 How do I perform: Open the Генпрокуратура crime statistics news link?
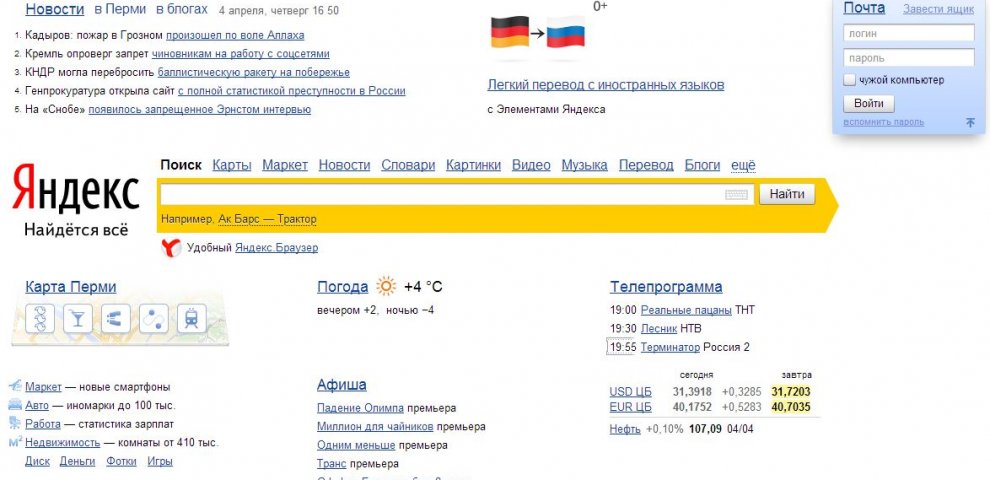[292, 91]
